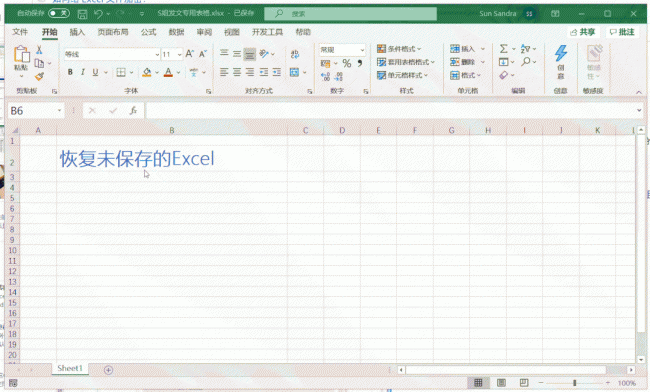Expand the Conditional Formatting (条件格式) menu

(x=399, y=49)
